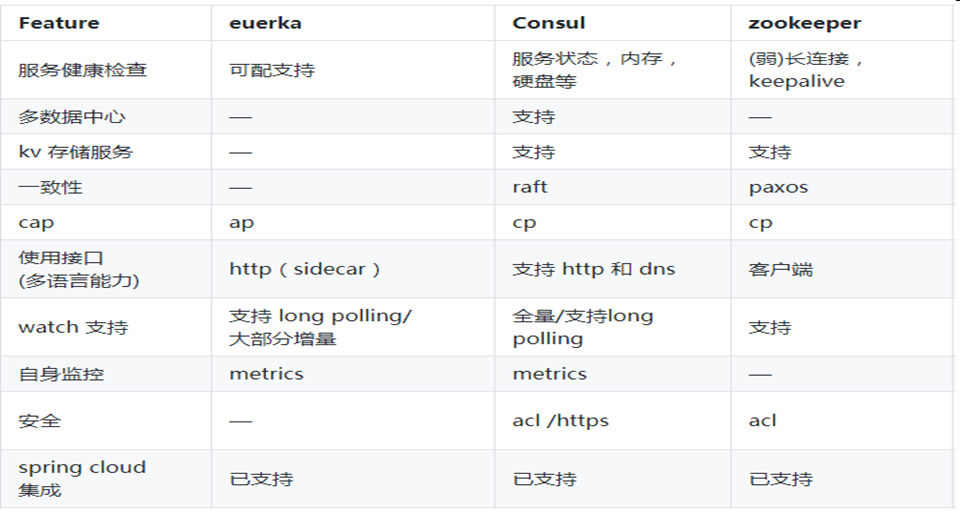Click the 服务健康检查 row label
Image resolution: width=960 pixels, height=511 pixels.
(83, 70)
